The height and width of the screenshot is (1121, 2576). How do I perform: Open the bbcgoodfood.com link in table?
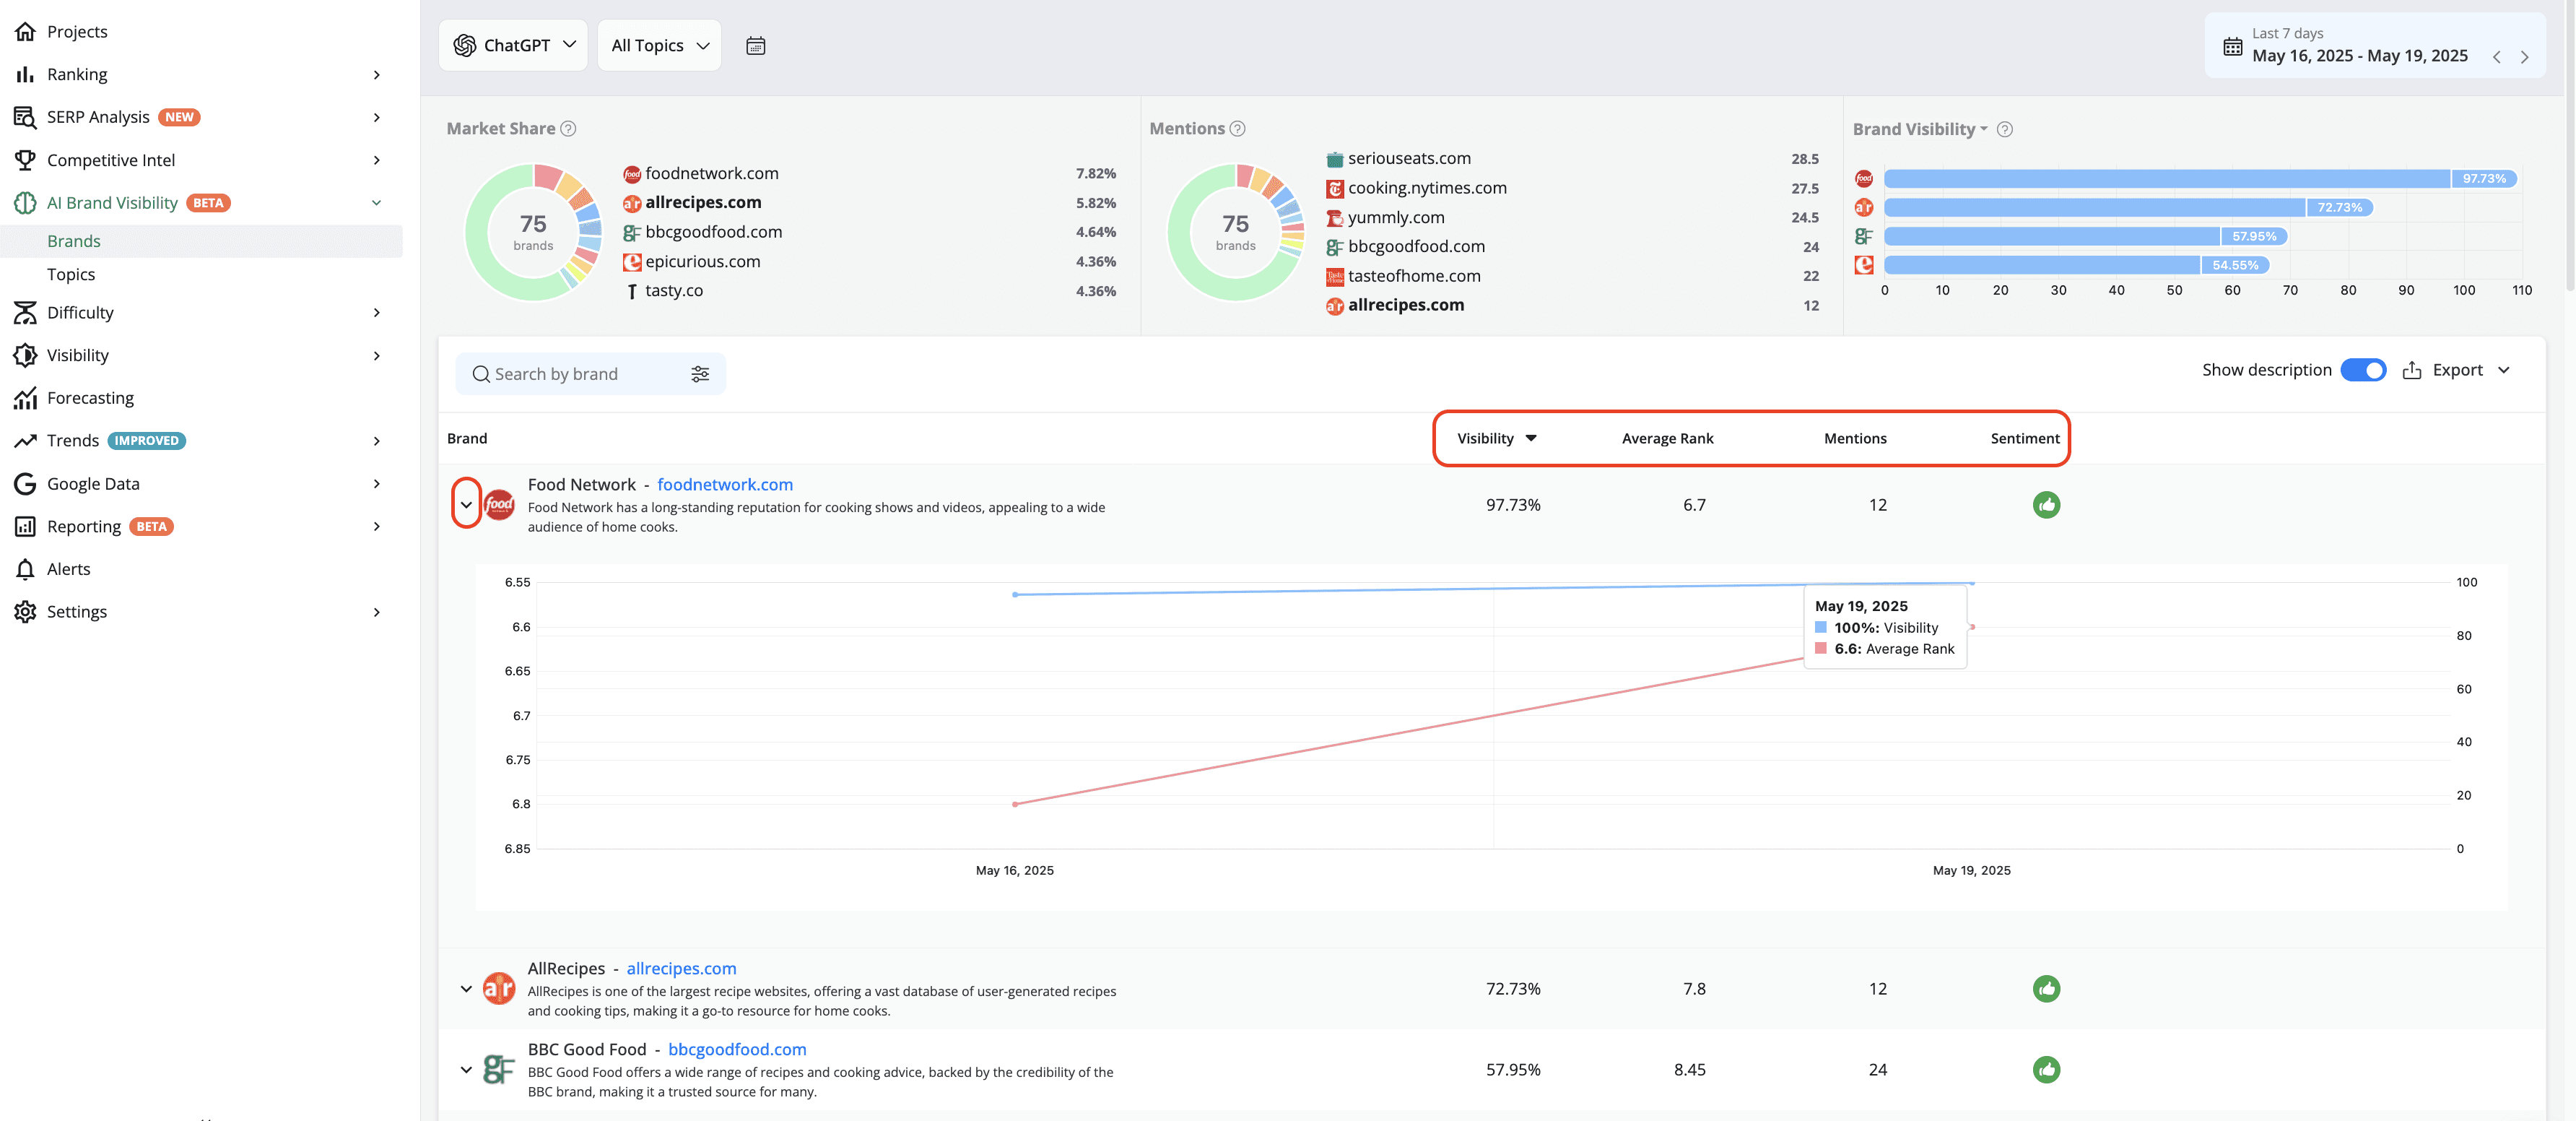coord(737,1049)
